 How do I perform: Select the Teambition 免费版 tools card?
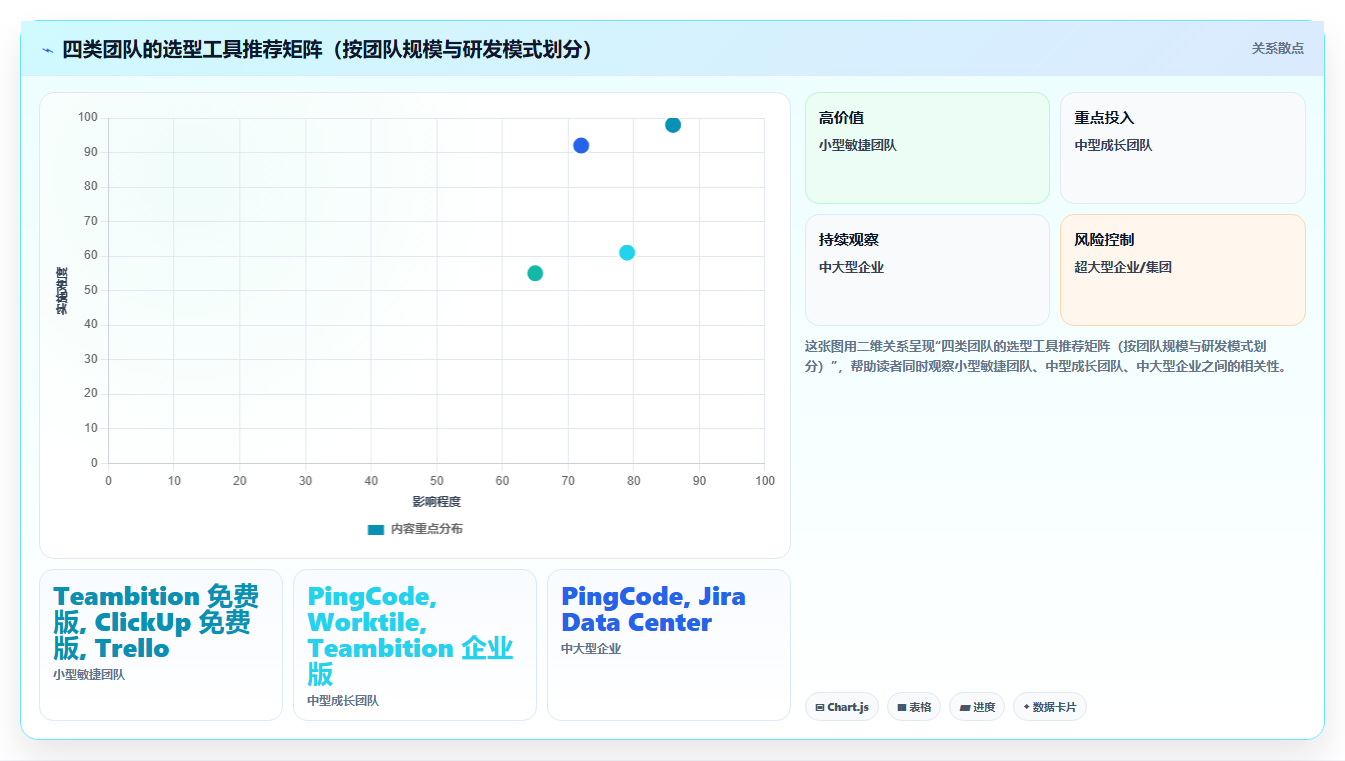(161, 645)
